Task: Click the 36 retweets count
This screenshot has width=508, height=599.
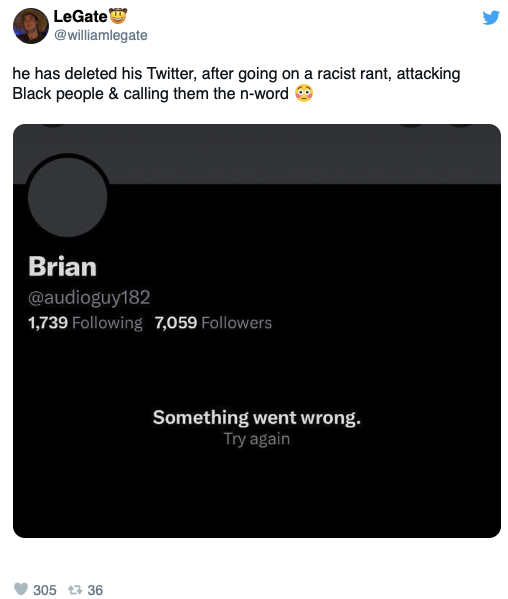Action: [95, 590]
